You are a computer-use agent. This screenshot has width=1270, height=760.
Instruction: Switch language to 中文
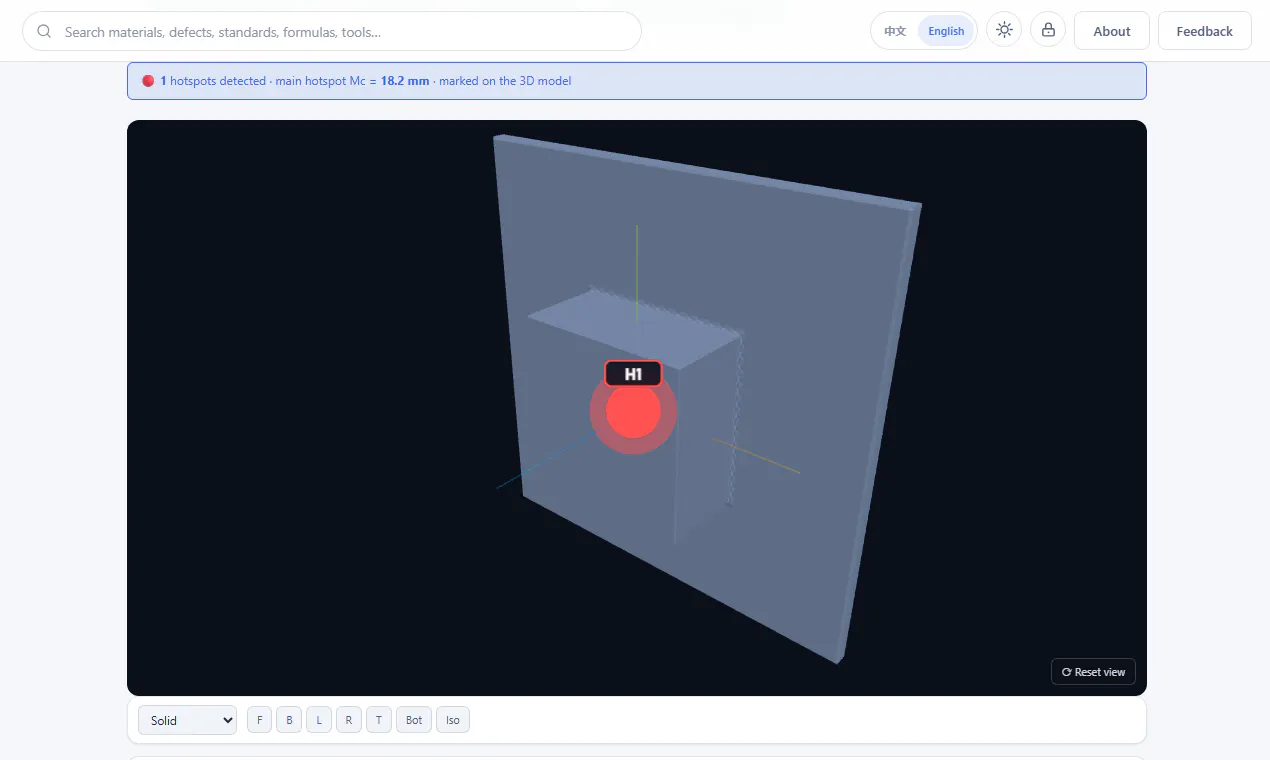click(x=895, y=31)
